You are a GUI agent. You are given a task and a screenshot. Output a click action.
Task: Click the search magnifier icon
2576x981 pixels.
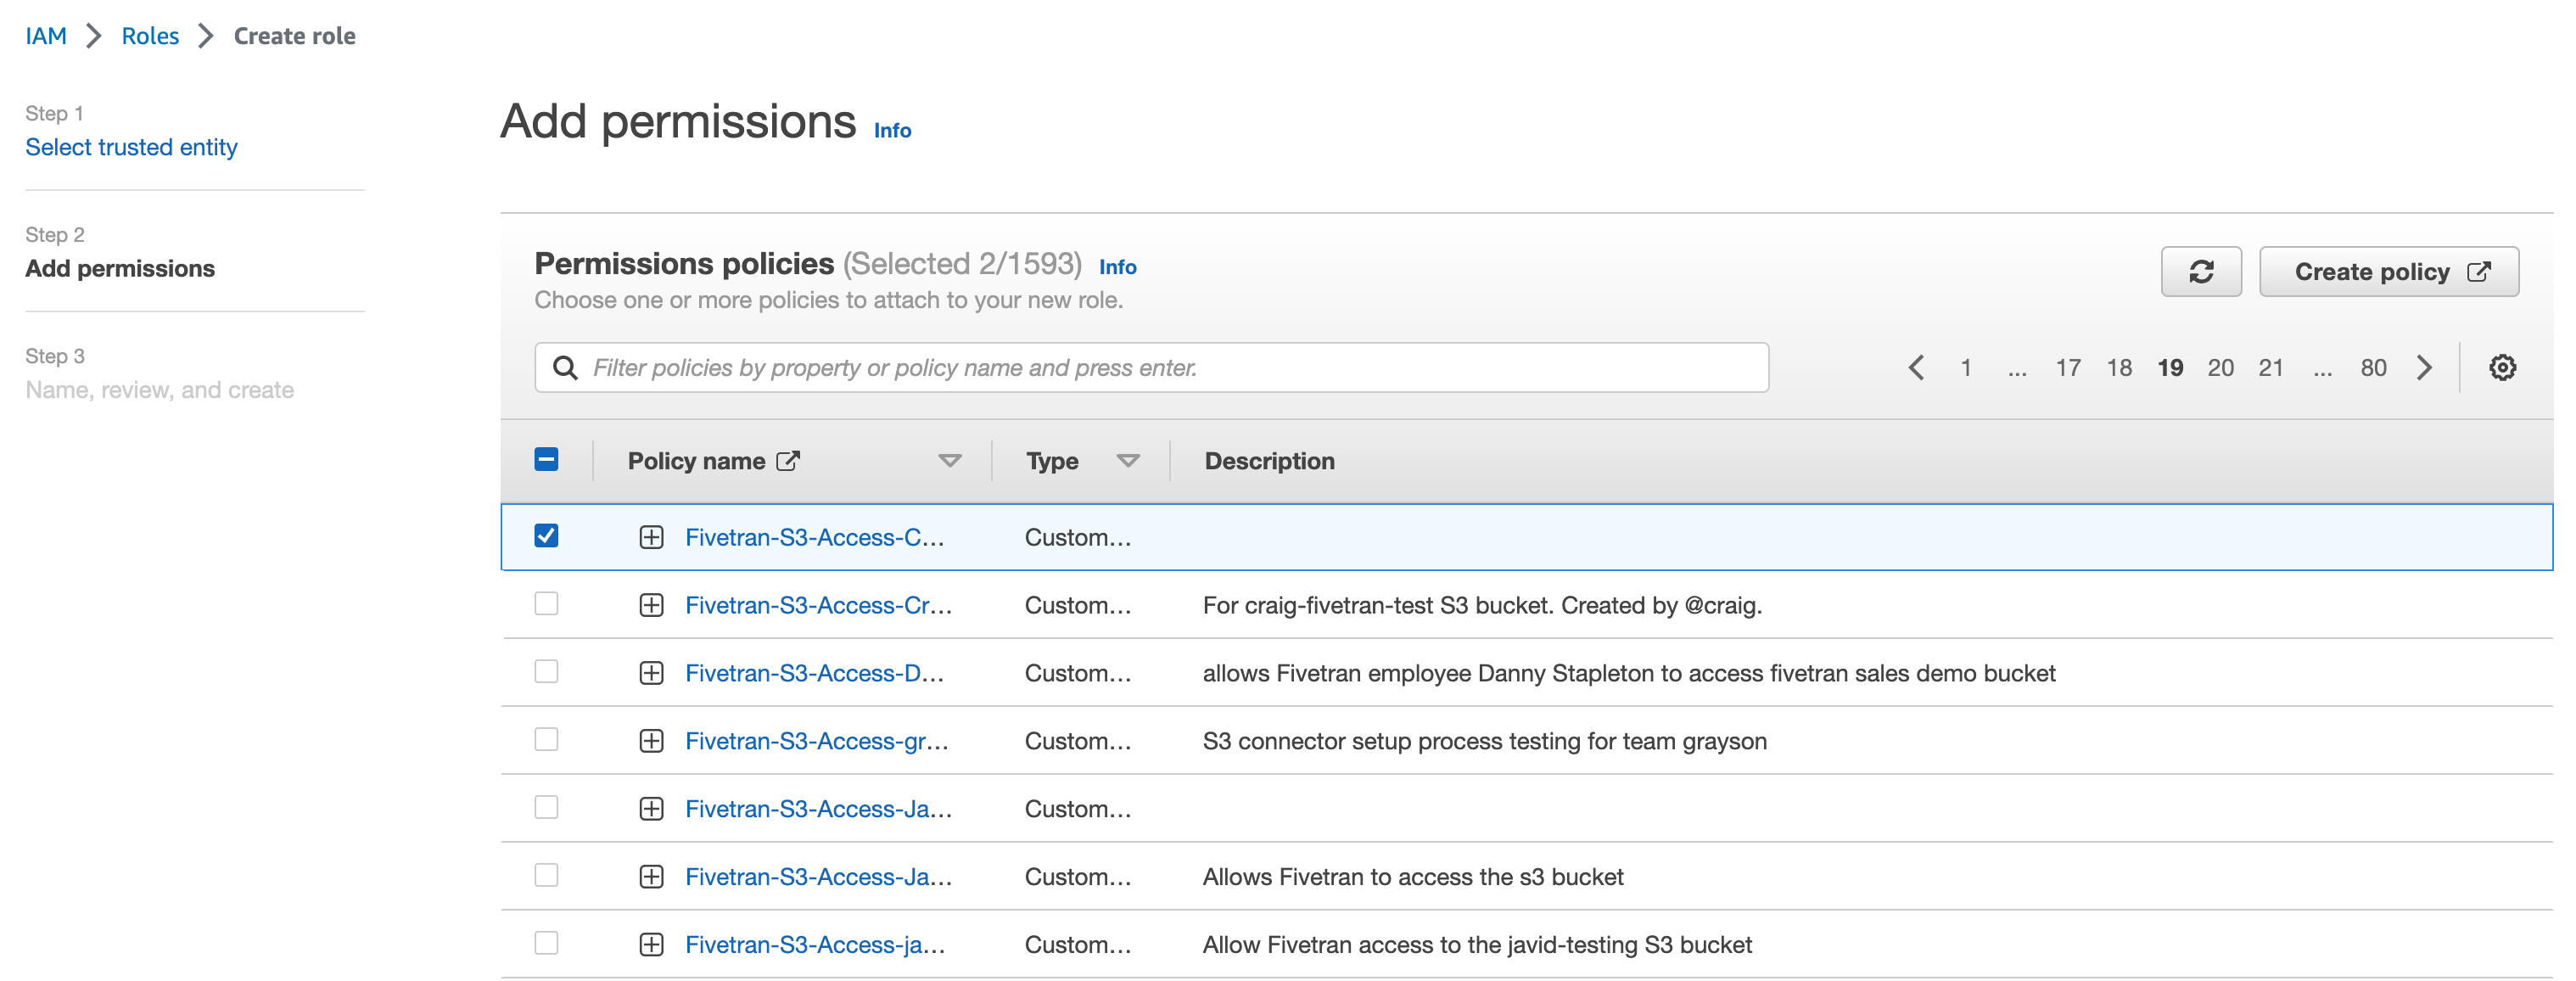(x=565, y=368)
